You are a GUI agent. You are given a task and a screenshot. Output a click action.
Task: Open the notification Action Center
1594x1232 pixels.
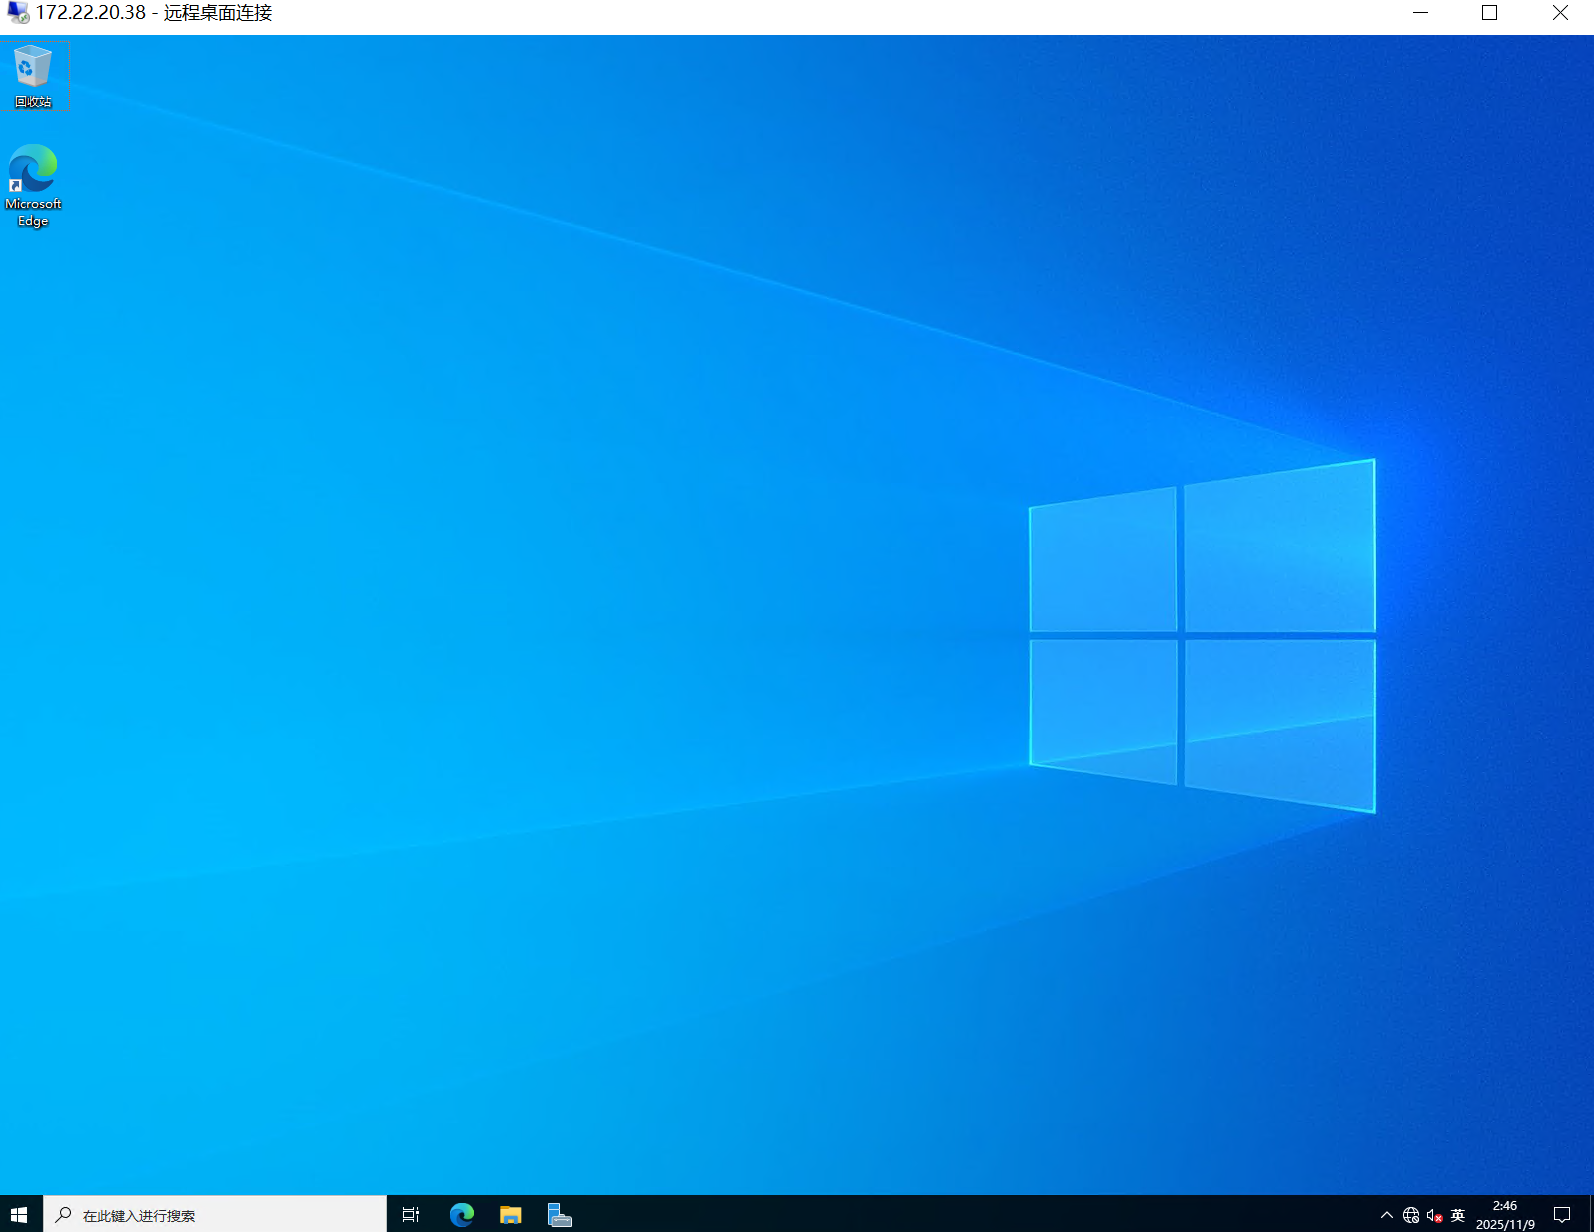pyautogui.click(x=1561, y=1215)
